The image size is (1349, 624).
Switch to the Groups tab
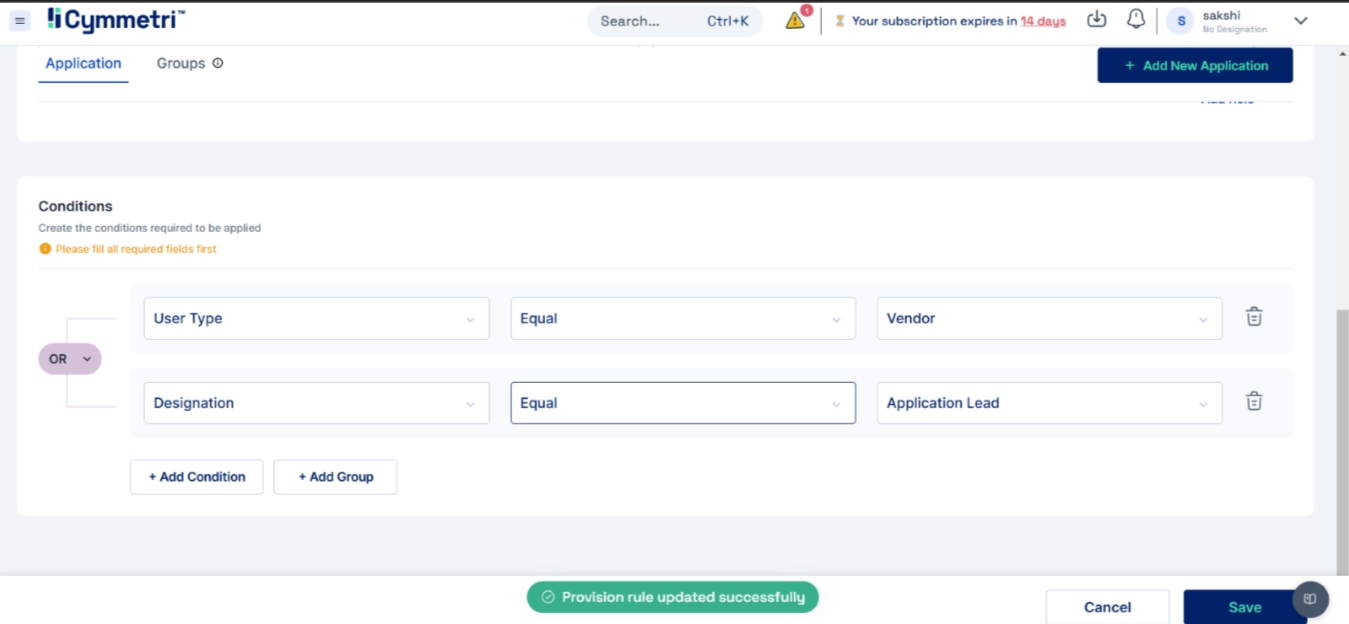(180, 63)
